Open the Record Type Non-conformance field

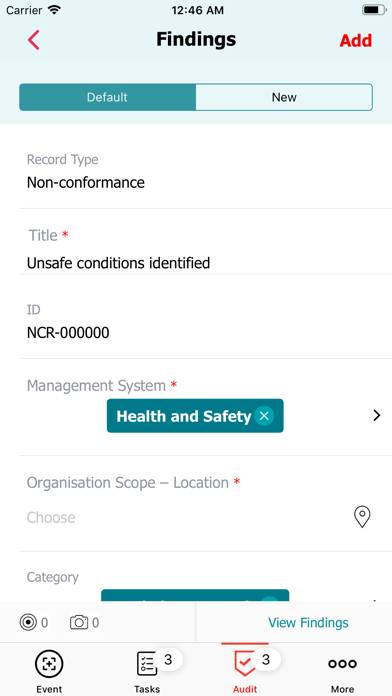click(196, 172)
